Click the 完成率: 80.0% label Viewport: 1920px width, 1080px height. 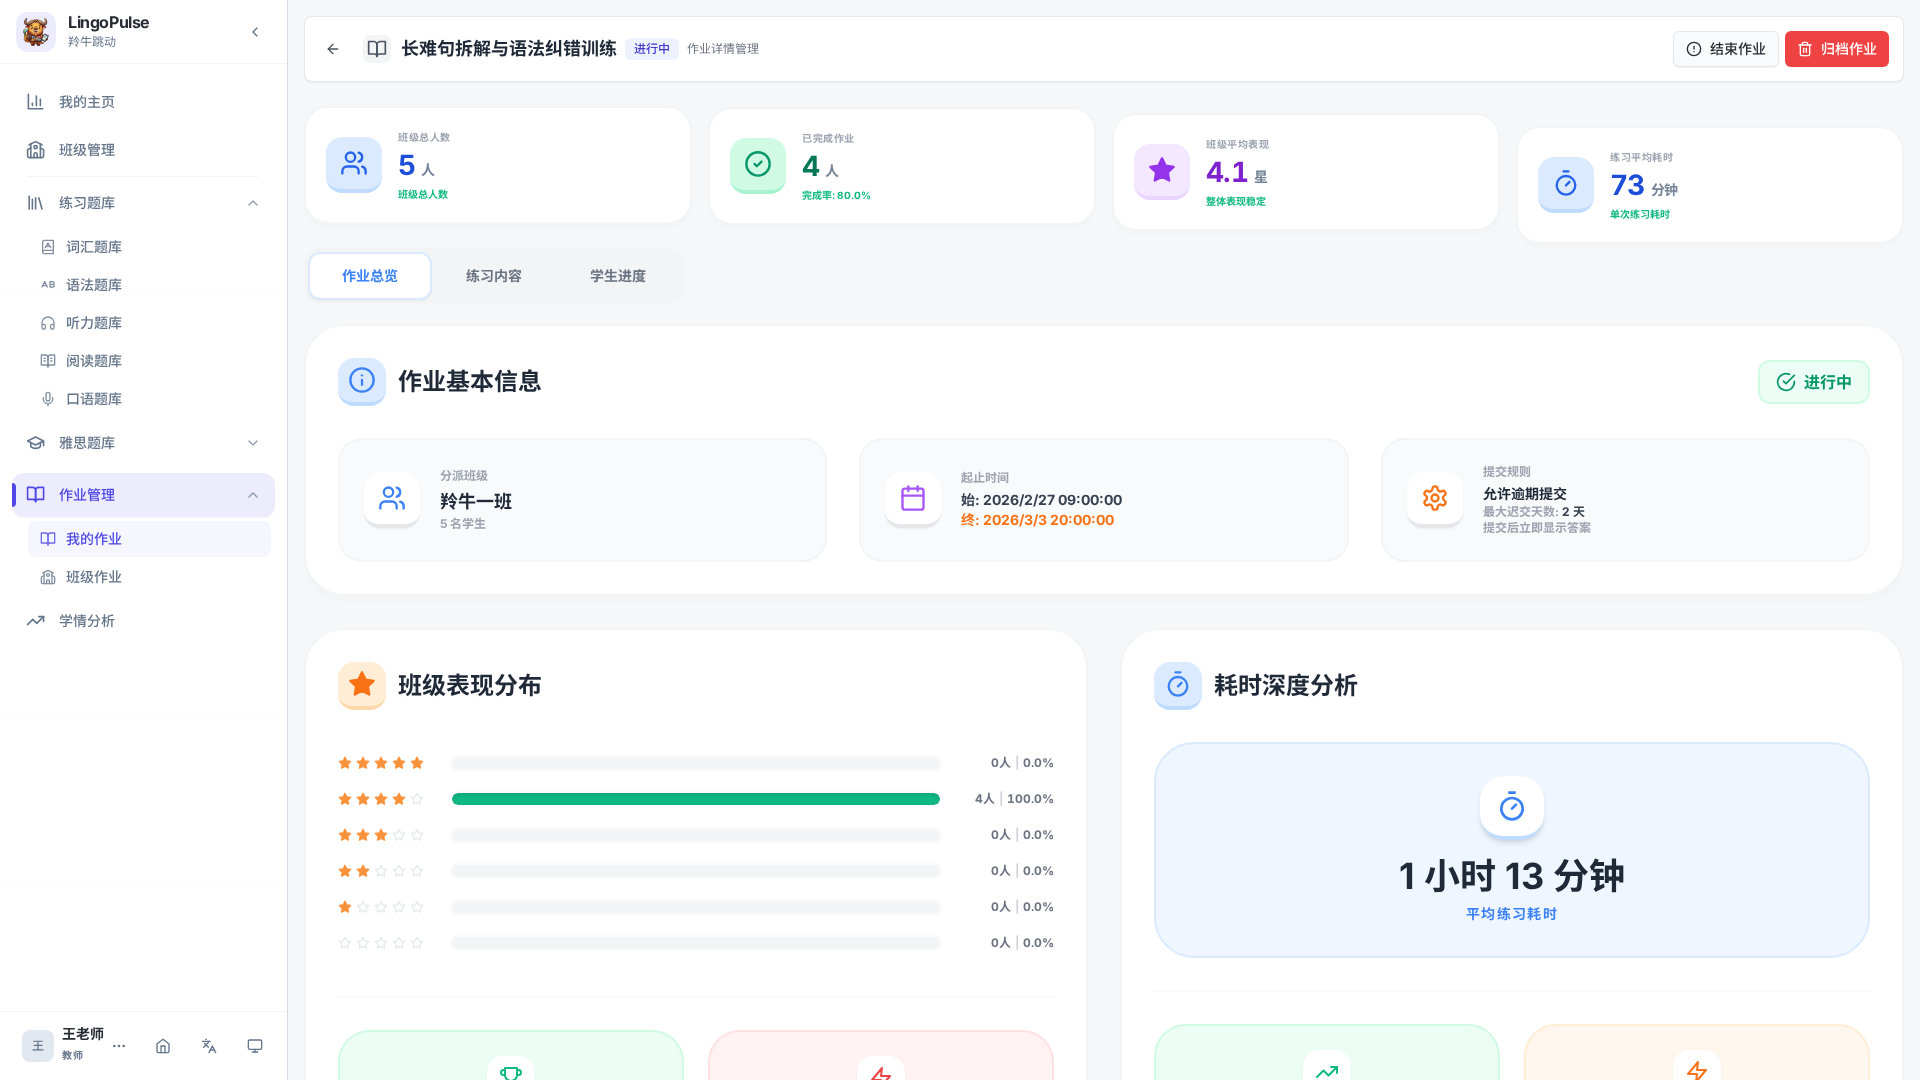(x=836, y=196)
